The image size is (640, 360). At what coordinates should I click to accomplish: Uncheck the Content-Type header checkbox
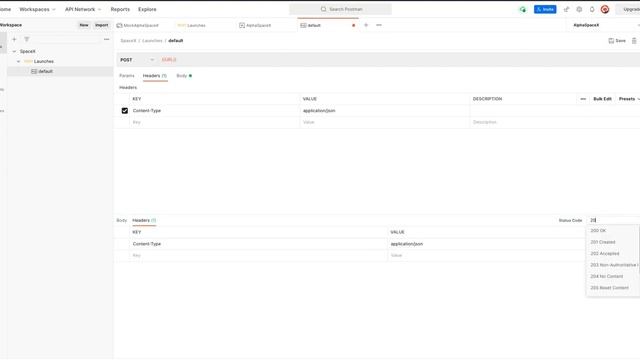(124, 111)
